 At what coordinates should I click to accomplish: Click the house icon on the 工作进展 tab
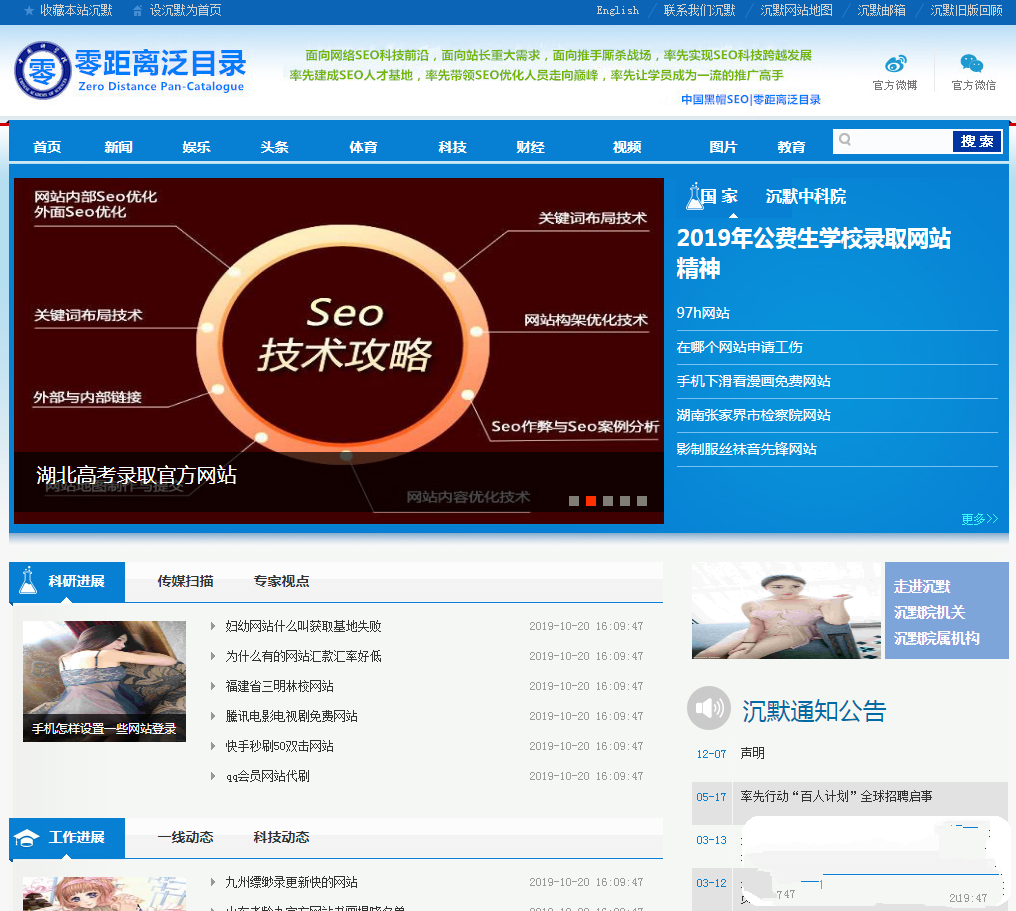pos(28,838)
